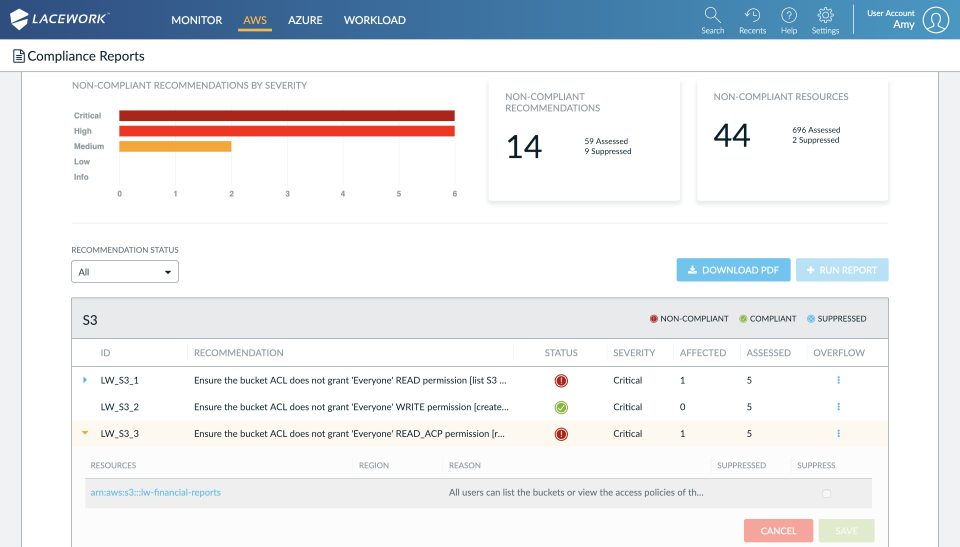Go to the Monitor tab
960x547 pixels.
[x=196, y=20]
